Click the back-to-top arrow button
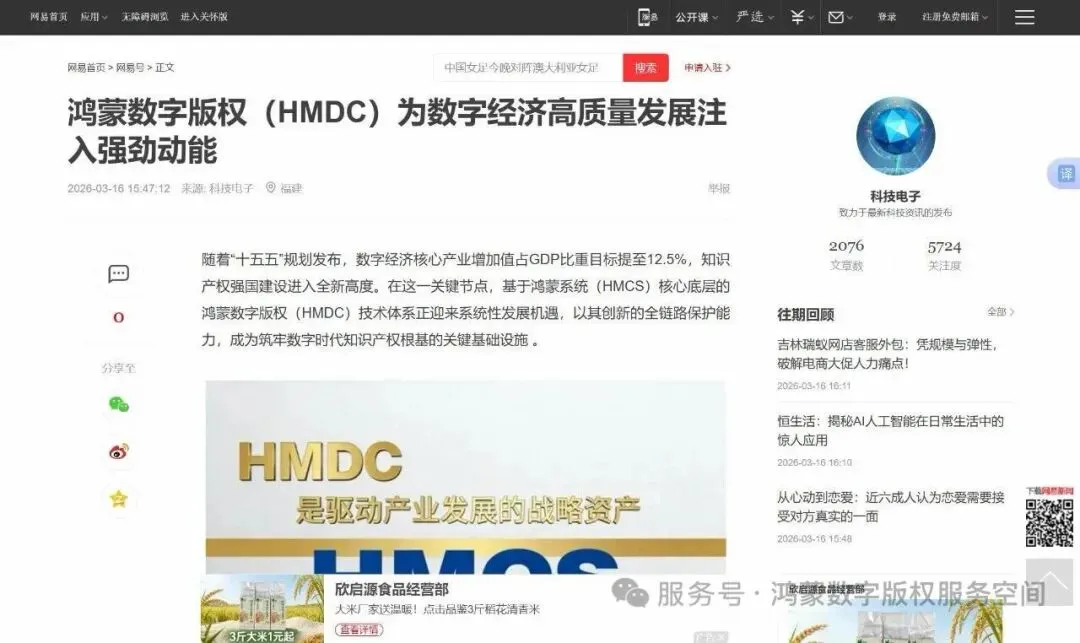This screenshot has width=1080, height=643. (x=1049, y=582)
